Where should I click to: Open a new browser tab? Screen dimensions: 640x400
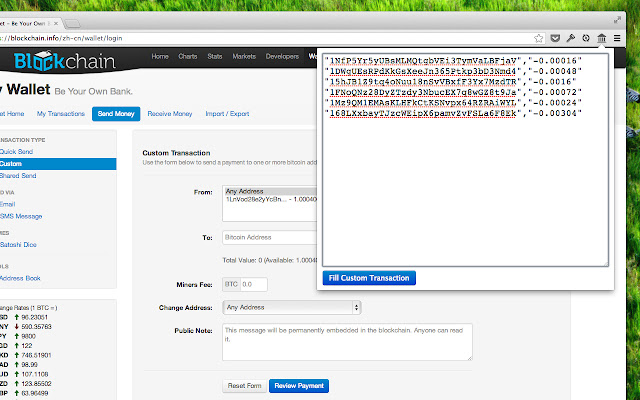pos(72,24)
